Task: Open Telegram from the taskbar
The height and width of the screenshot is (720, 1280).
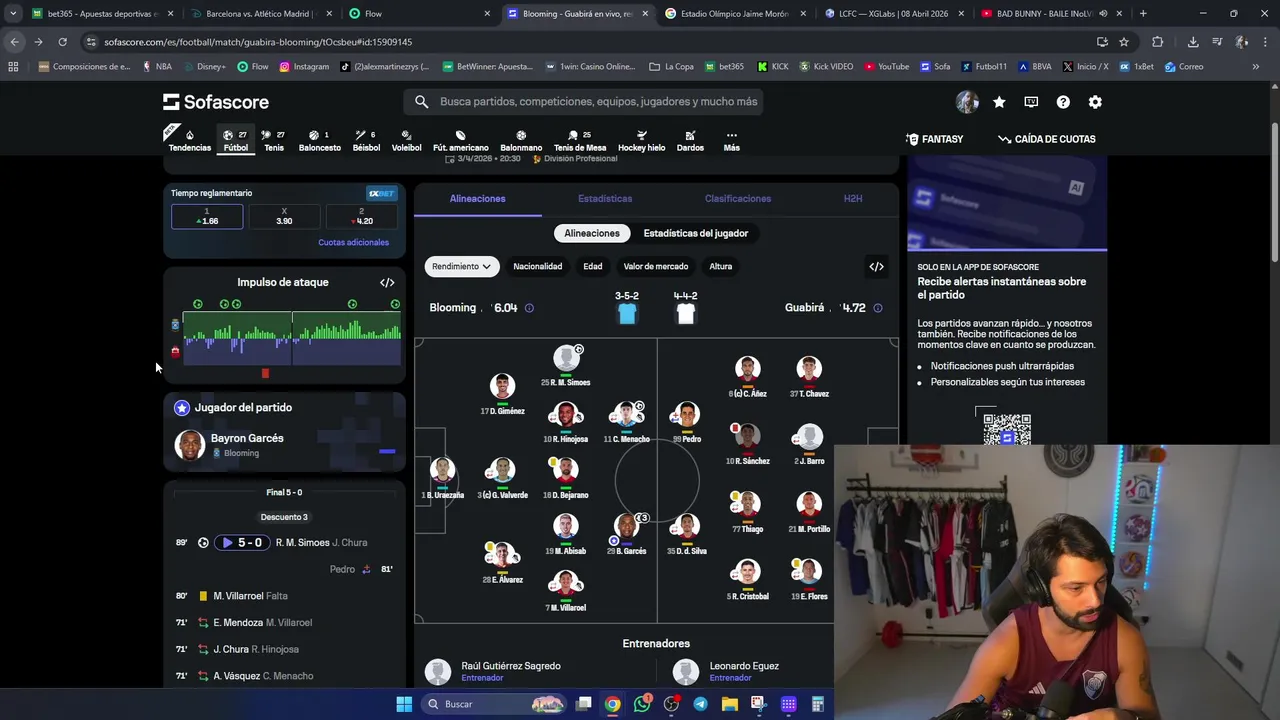Action: [700, 704]
